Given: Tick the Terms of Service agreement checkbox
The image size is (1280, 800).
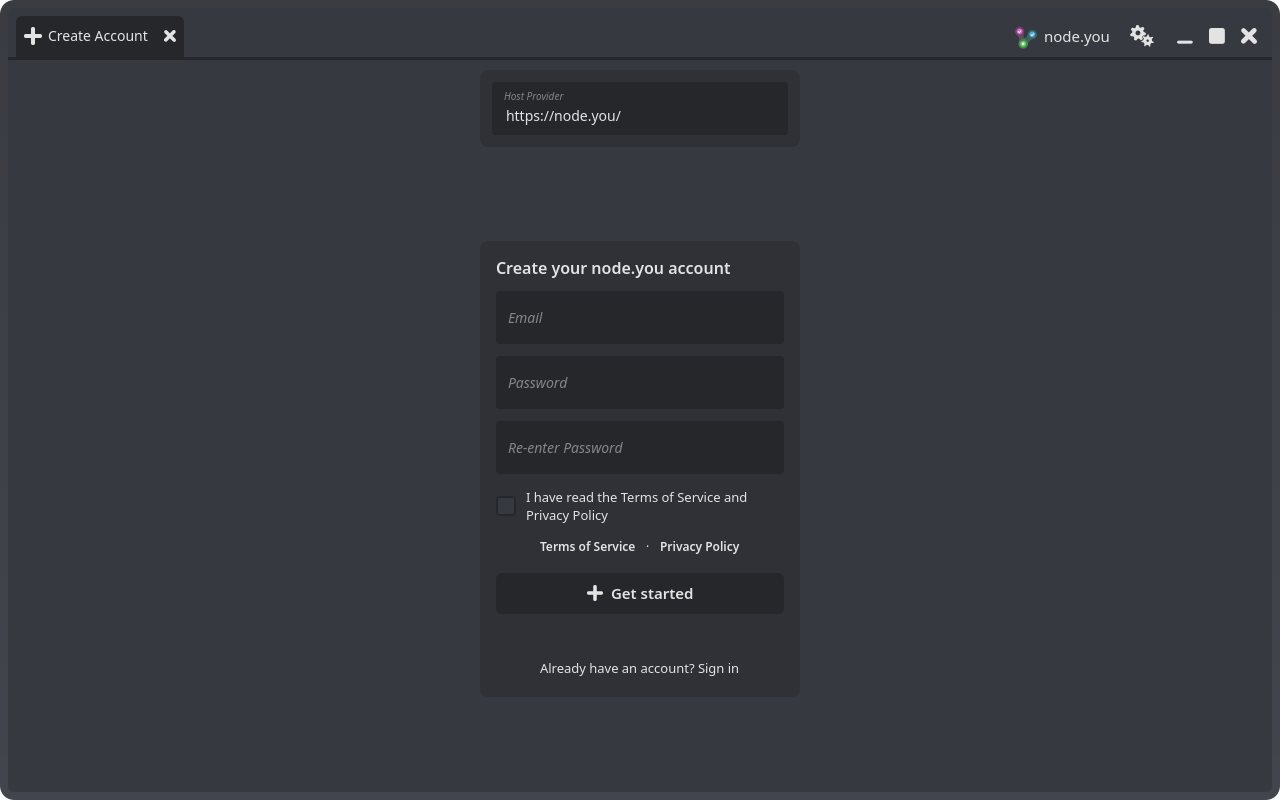Looking at the screenshot, I should click(506, 506).
